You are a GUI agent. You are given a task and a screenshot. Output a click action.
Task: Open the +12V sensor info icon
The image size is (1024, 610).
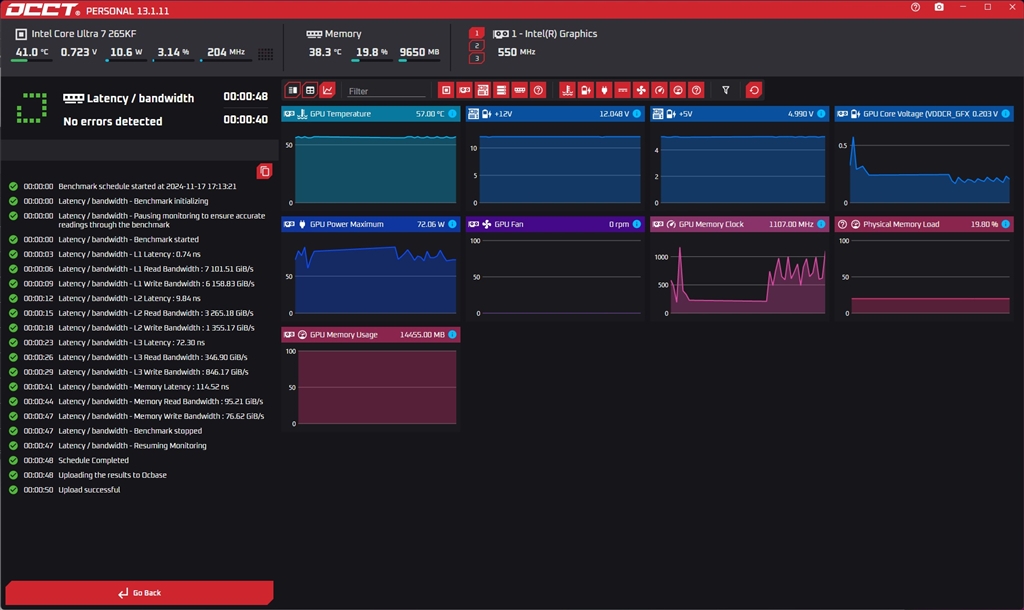tap(637, 114)
